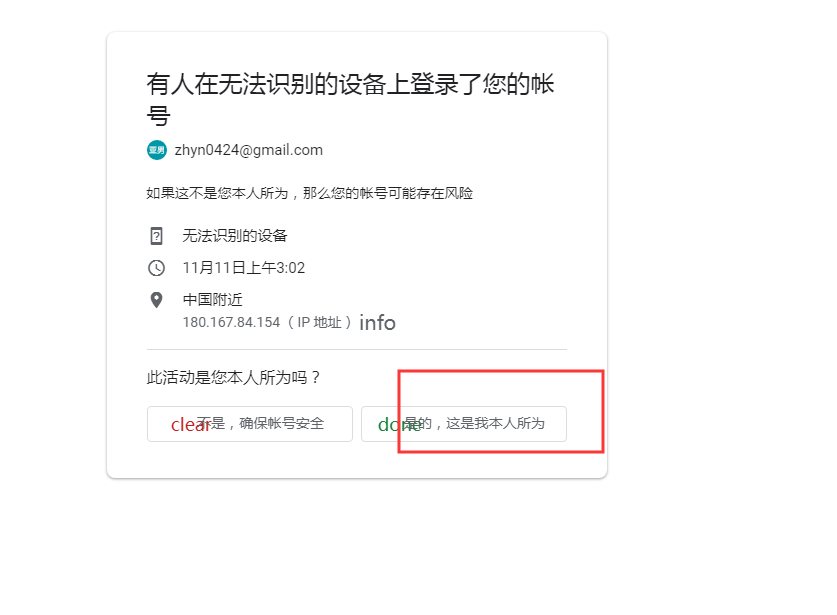837x615 pixels.
Task: Click the heading 有人在无法识别的设备上登录了您的帐号
Action: coord(350,99)
